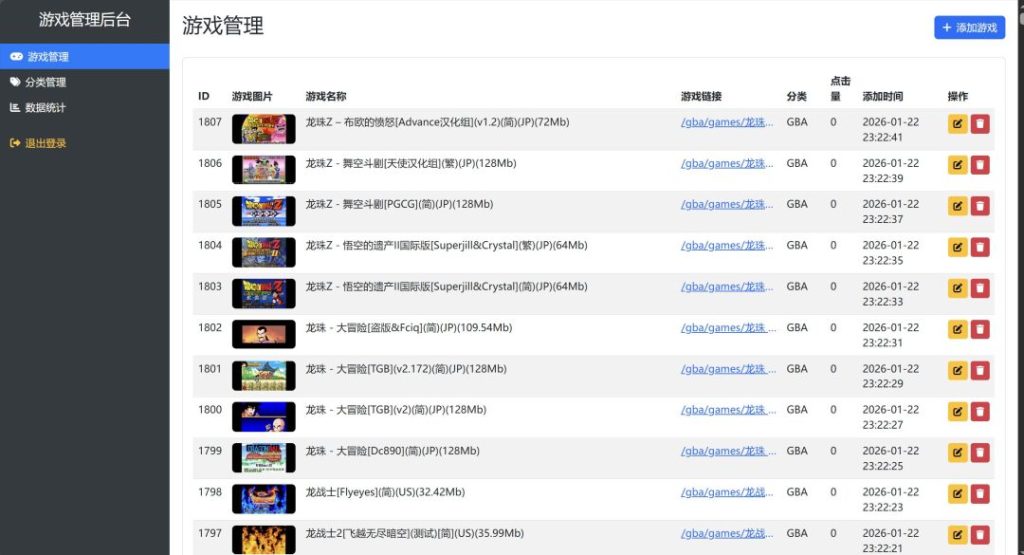The width and height of the screenshot is (1024, 555).
Task: Delete game row 1807
Action: 980,124
